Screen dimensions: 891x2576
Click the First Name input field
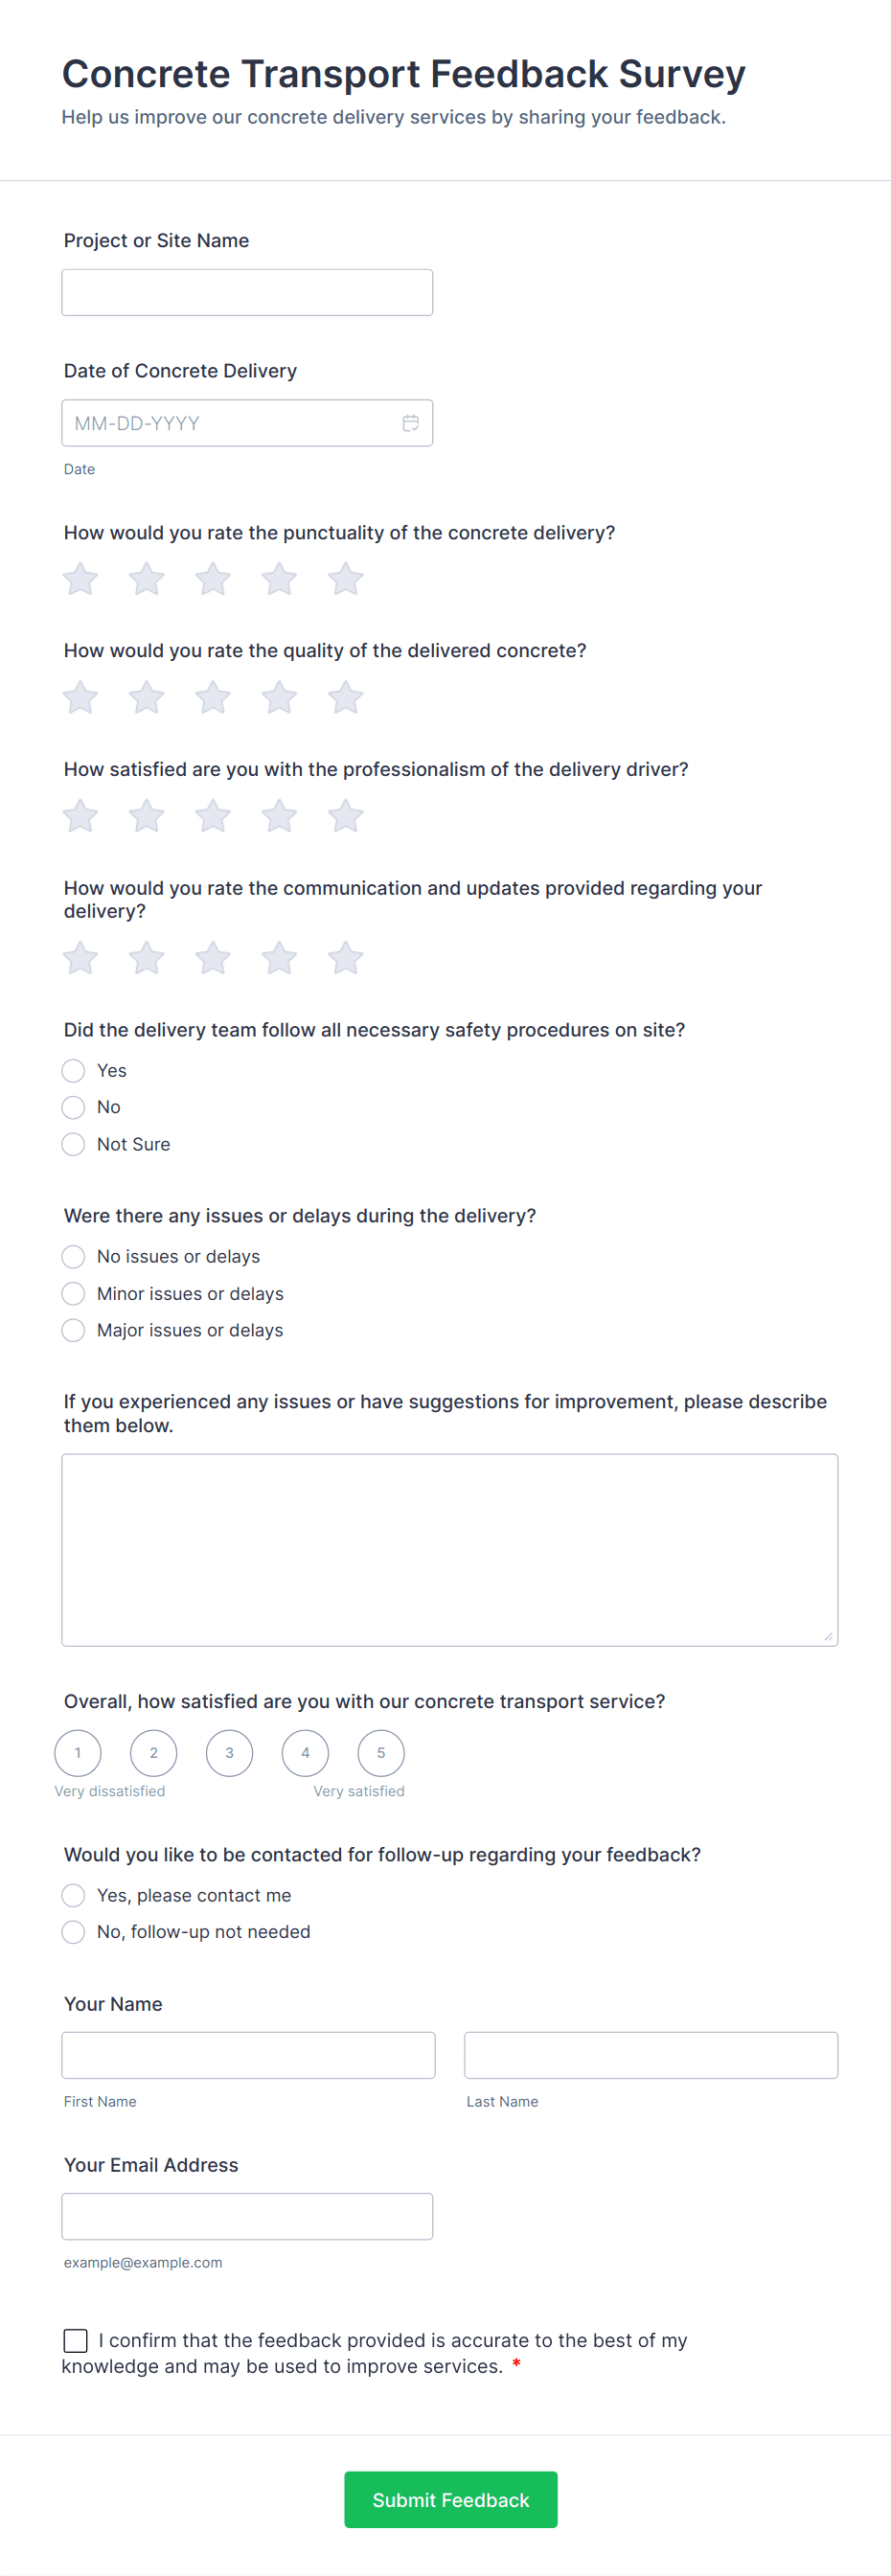(x=247, y=2054)
